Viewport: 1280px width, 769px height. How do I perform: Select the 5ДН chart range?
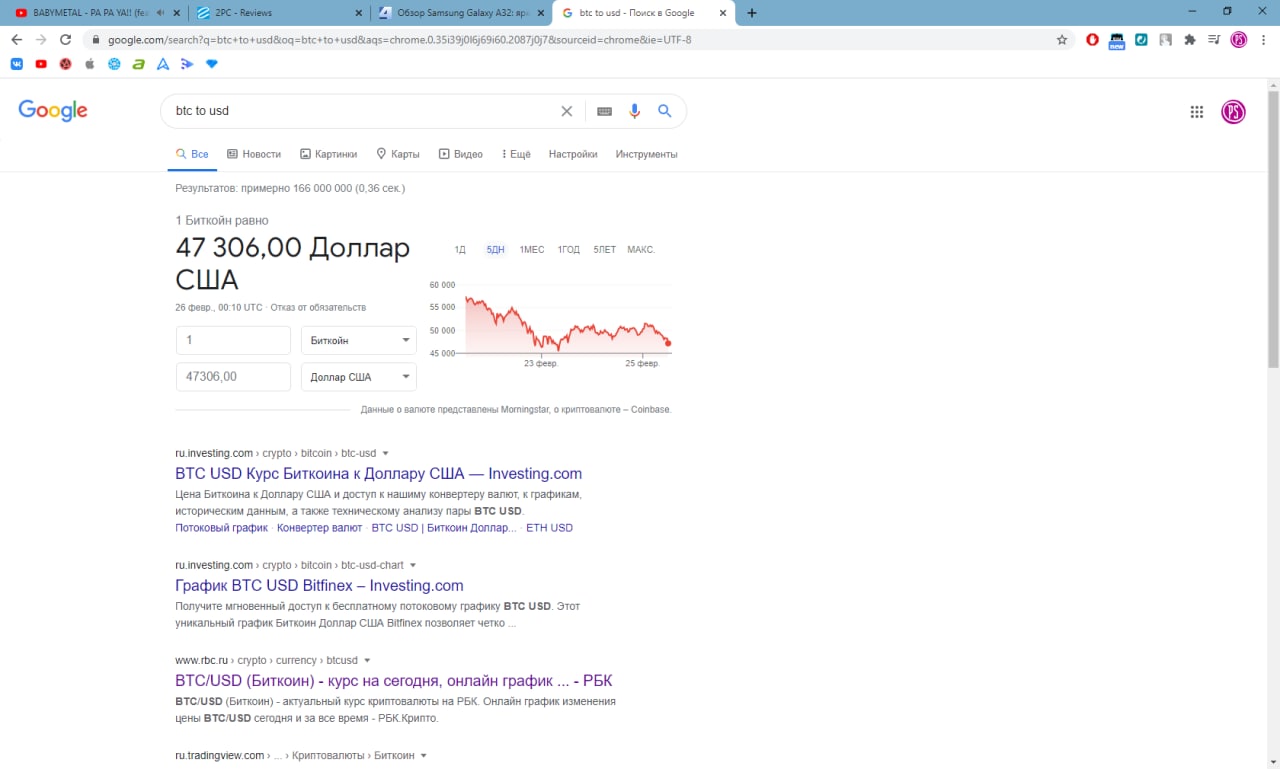pos(495,250)
